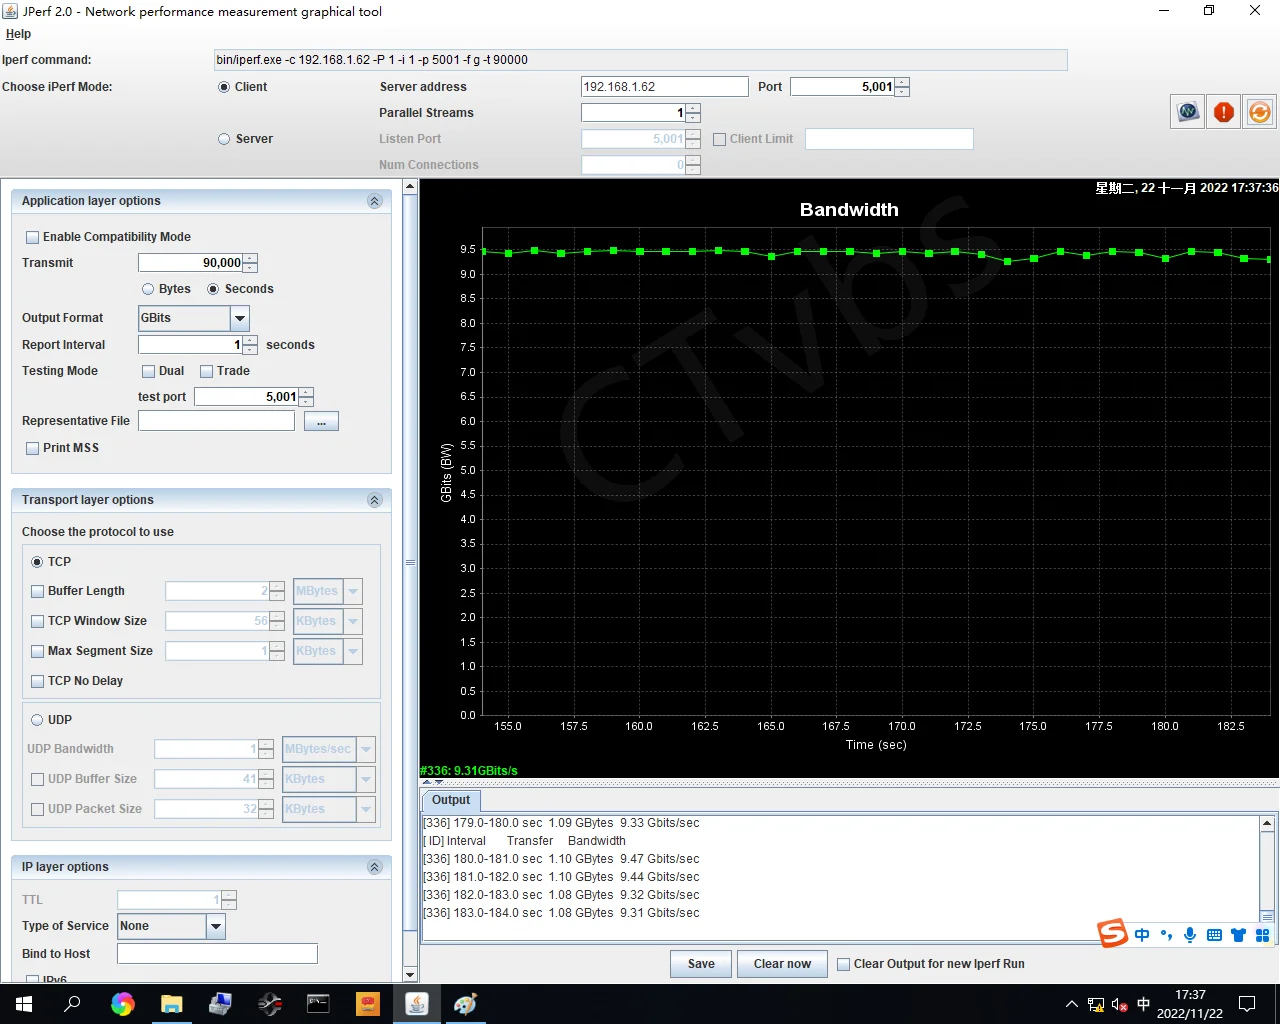Check the Dual testing mode box

(149, 371)
